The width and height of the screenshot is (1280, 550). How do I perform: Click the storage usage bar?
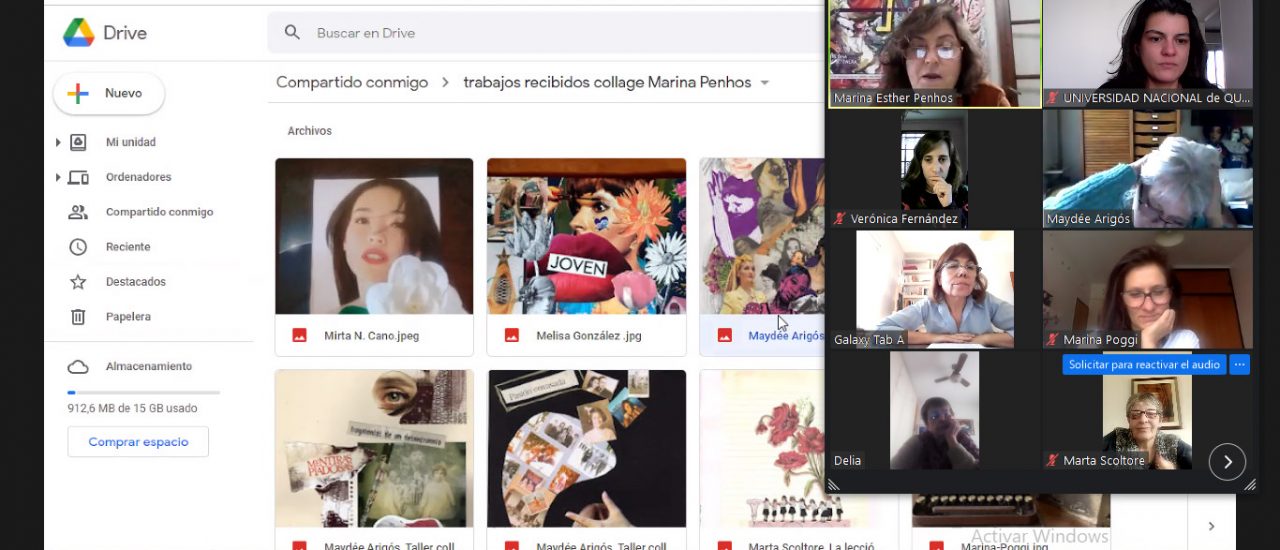pyautogui.click(x=143, y=392)
